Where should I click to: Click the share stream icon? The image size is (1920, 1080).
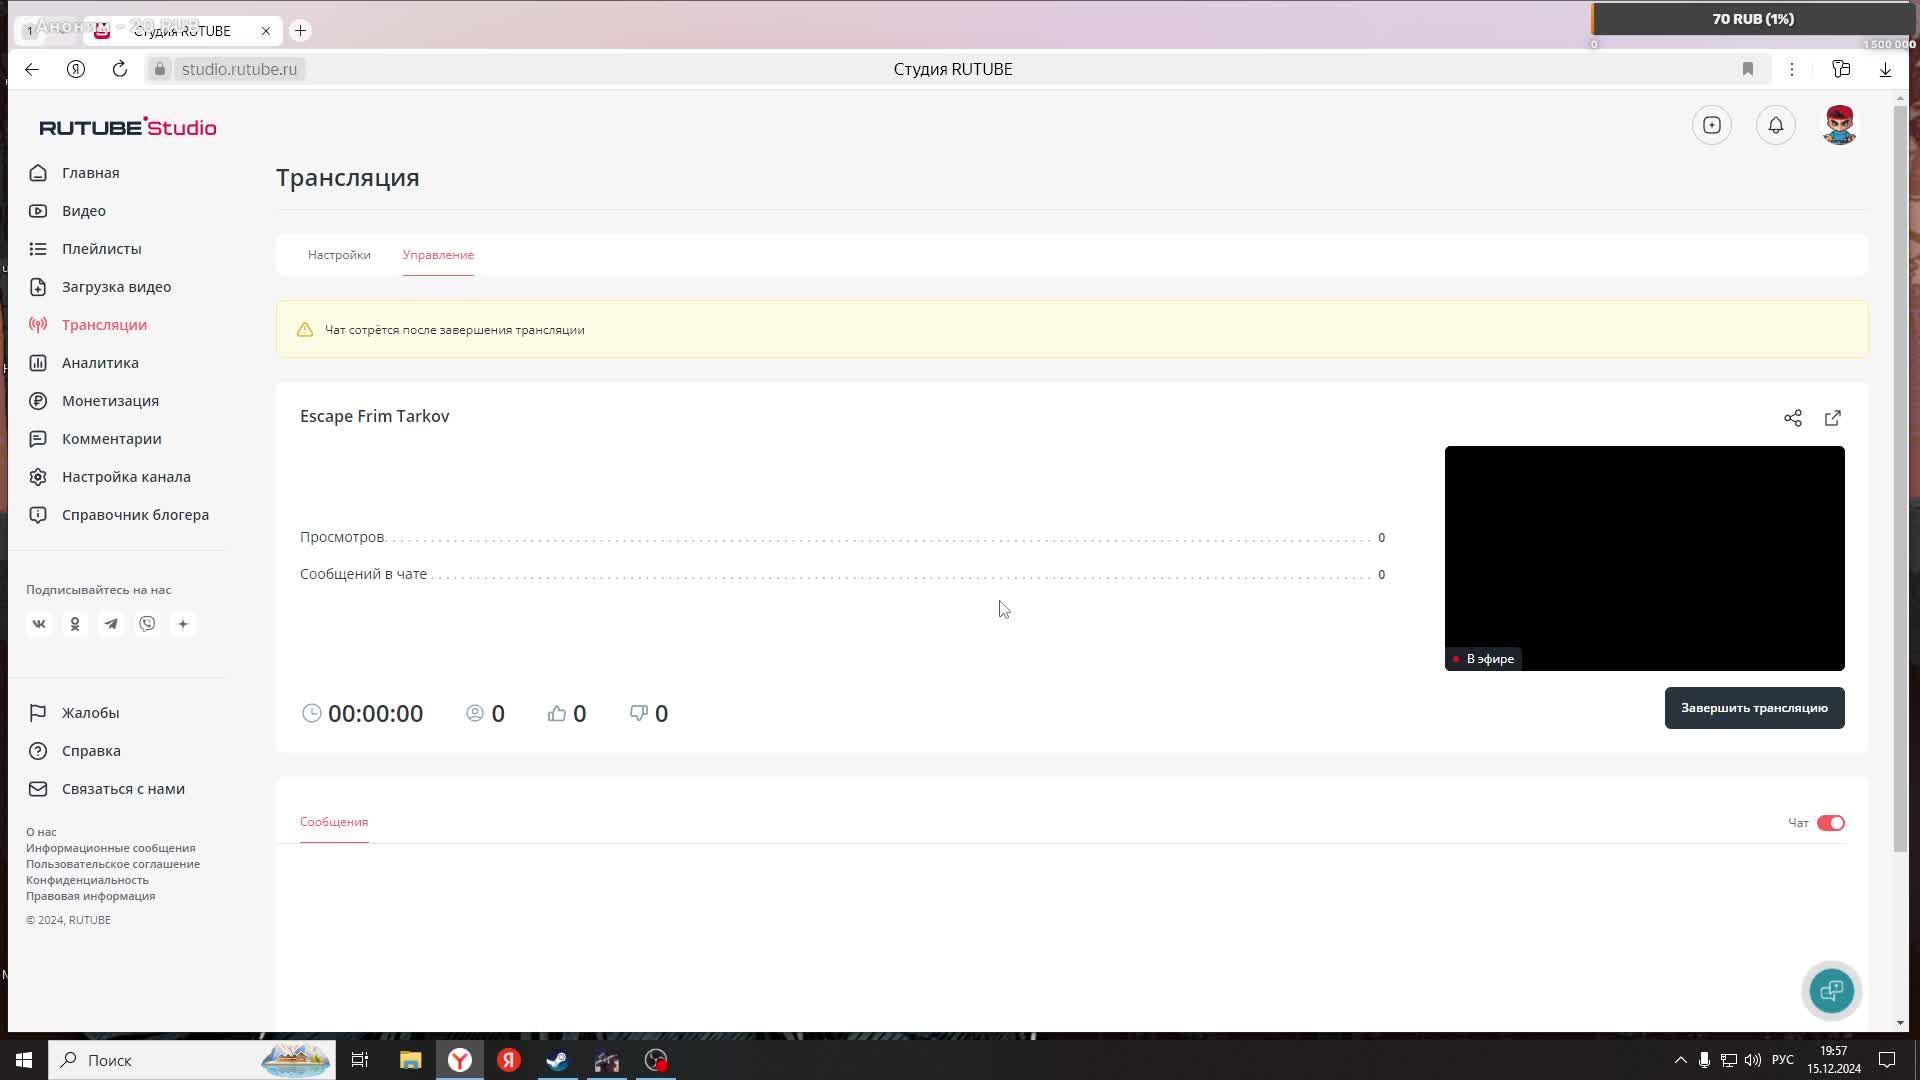tap(1793, 418)
